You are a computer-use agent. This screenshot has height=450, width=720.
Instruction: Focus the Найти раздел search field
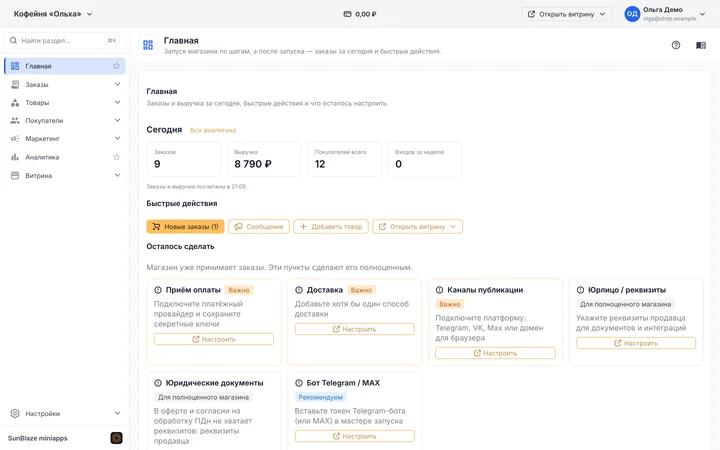click(65, 40)
